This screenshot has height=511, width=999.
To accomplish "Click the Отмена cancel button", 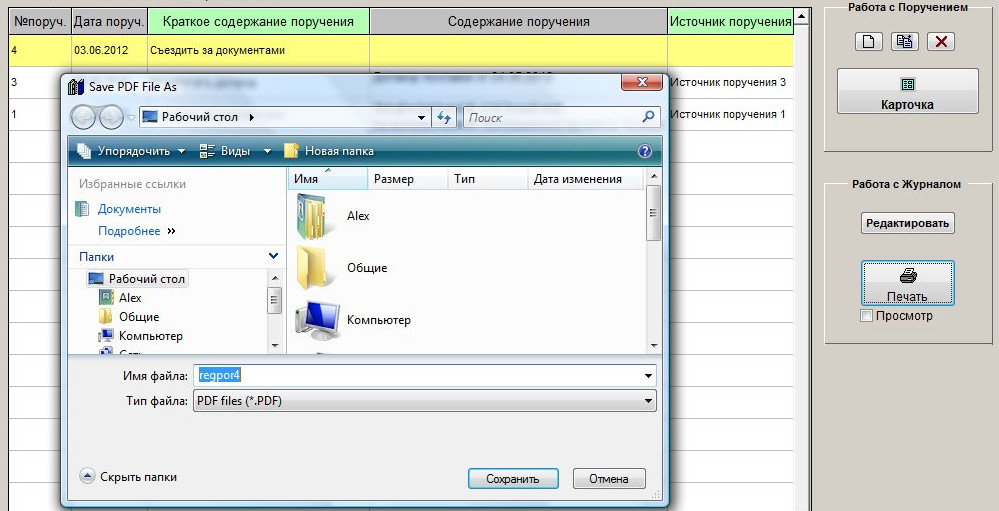I will pyautogui.click(x=608, y=479).
